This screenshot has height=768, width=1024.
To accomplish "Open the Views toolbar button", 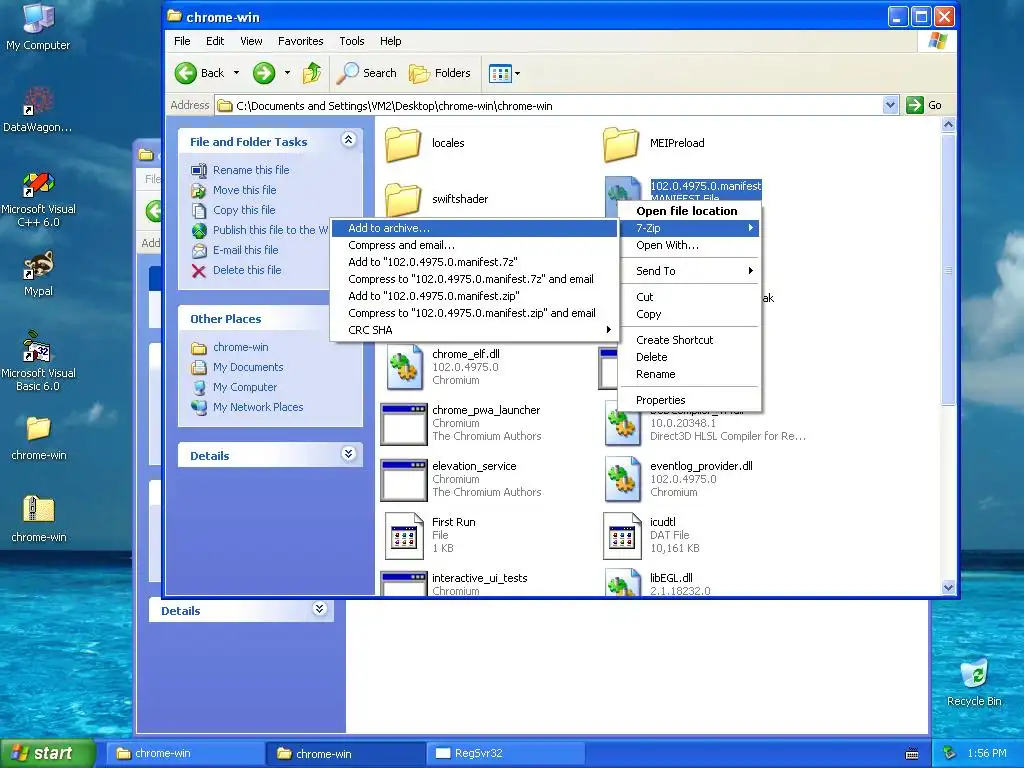I will pyautogui.click(x=500, y=73).
